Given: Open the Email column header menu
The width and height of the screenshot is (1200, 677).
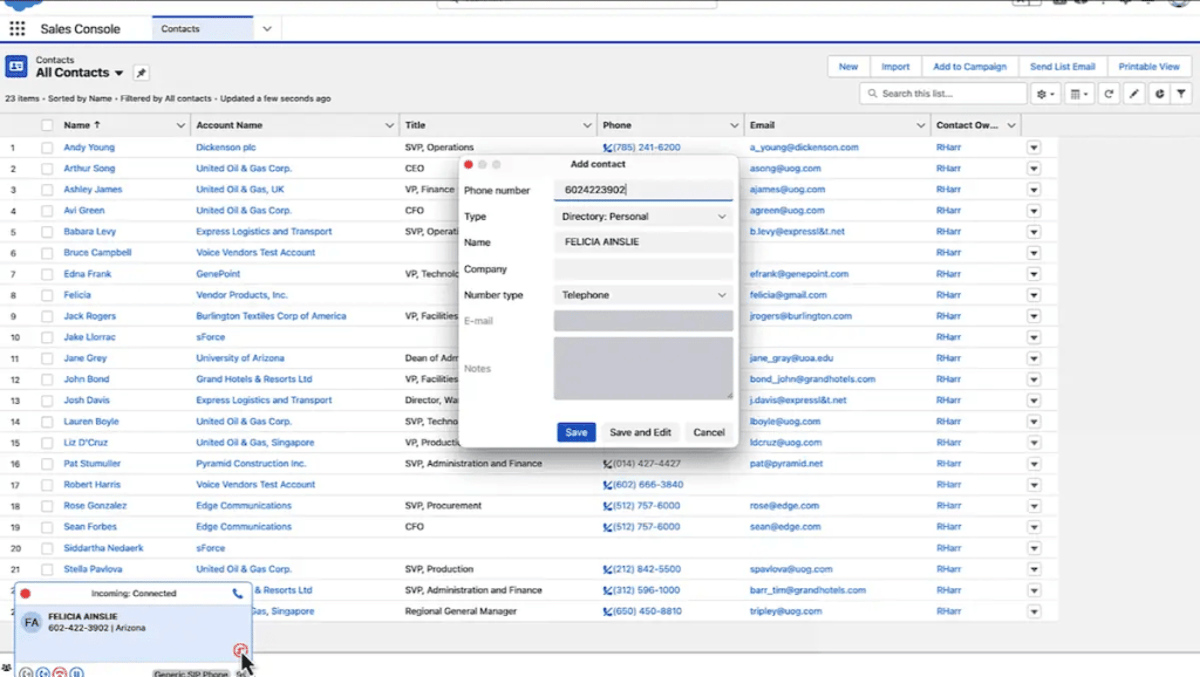Looking at the screenshot, I should point(920,126).
